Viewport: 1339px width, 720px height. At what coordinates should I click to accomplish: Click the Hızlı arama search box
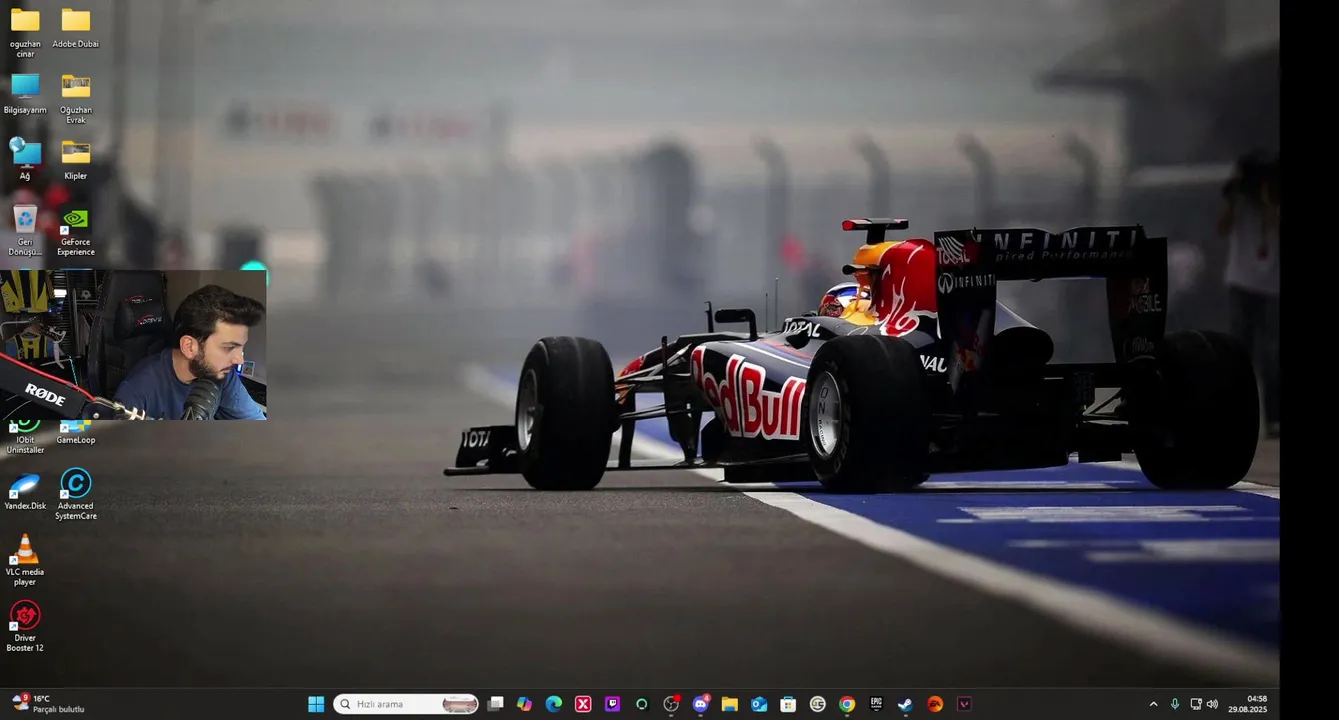click(x=406, y=704)
